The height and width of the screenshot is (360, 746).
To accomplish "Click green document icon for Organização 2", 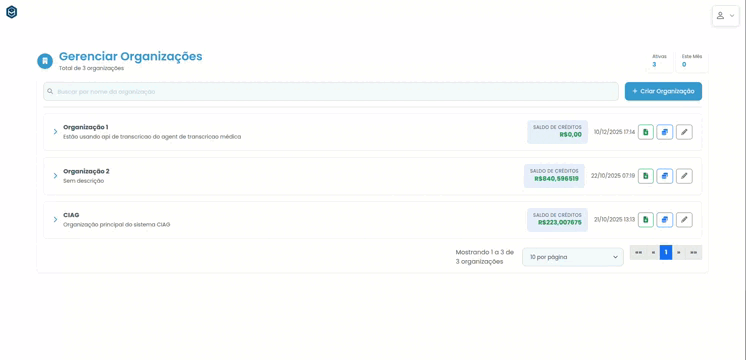I will tap(646, 176).
